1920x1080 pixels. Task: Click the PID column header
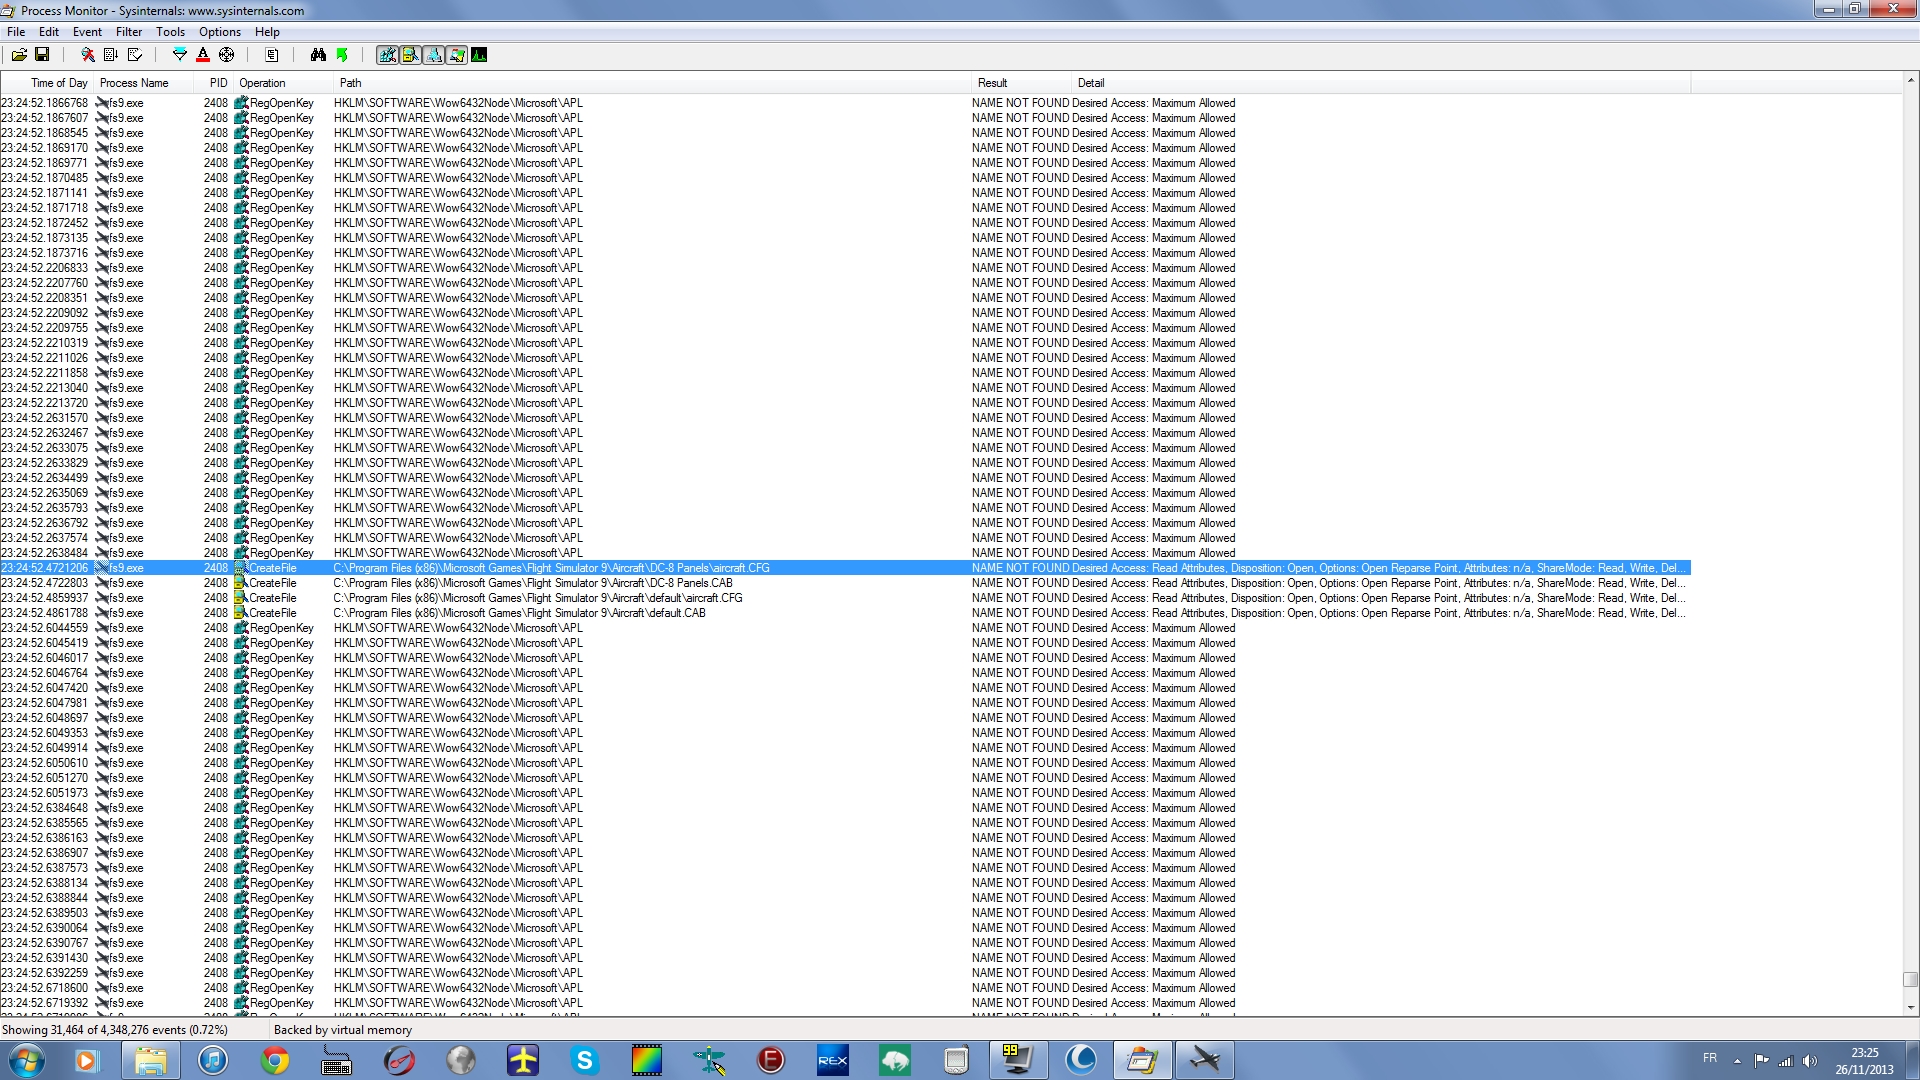[214, 83]
